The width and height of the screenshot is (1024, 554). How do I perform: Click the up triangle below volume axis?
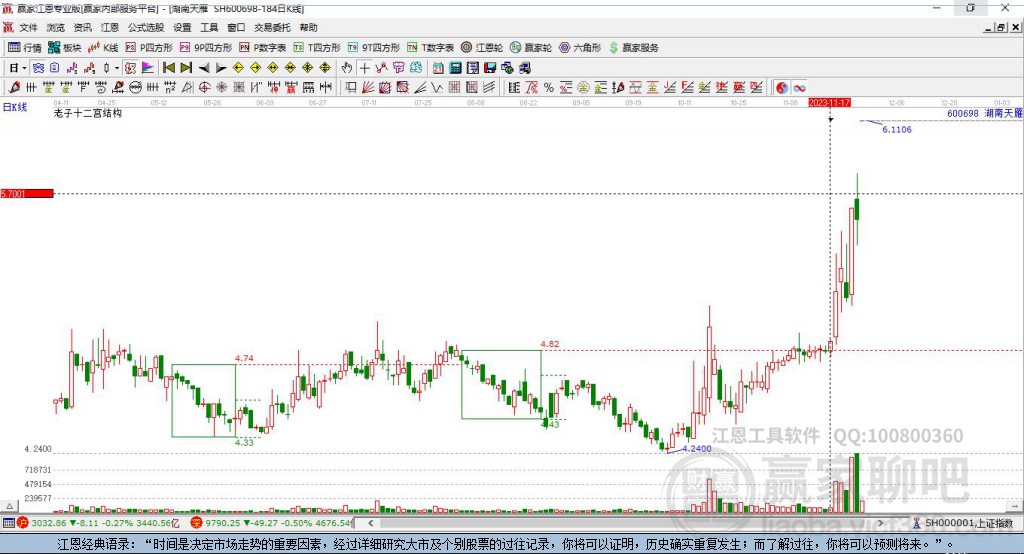pyautogui.click(x=9, y=506)
